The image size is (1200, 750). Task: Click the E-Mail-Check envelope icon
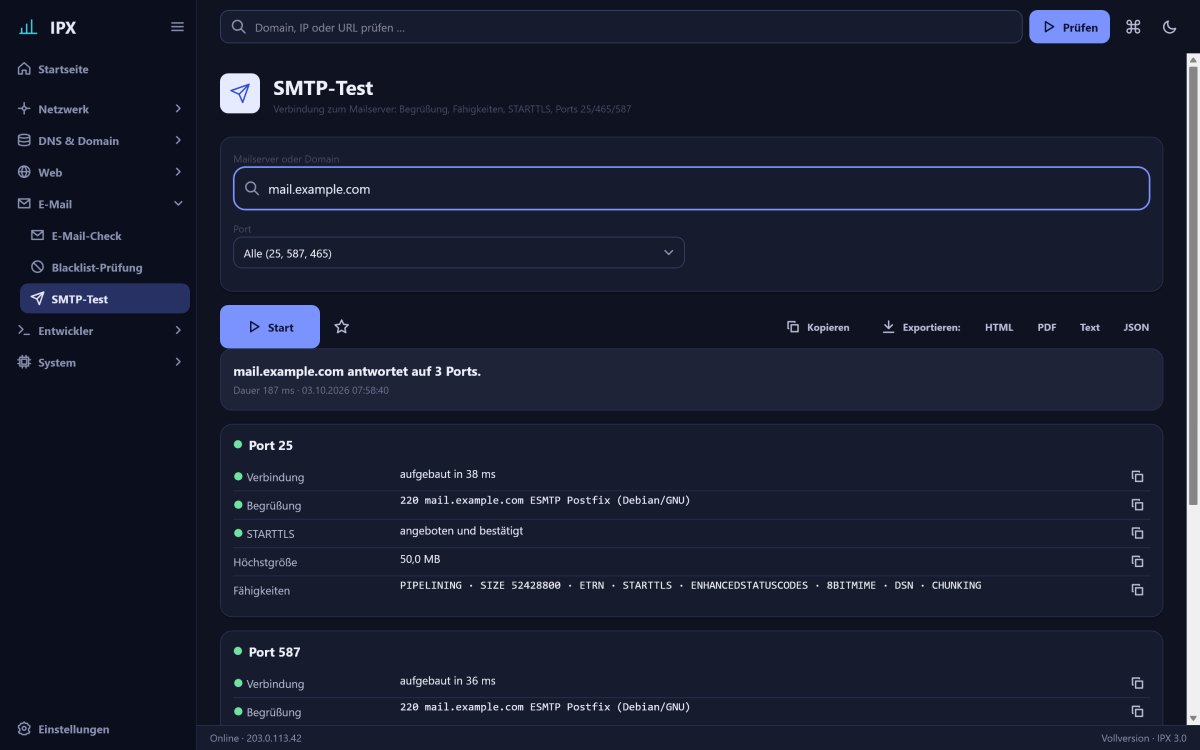38,236
